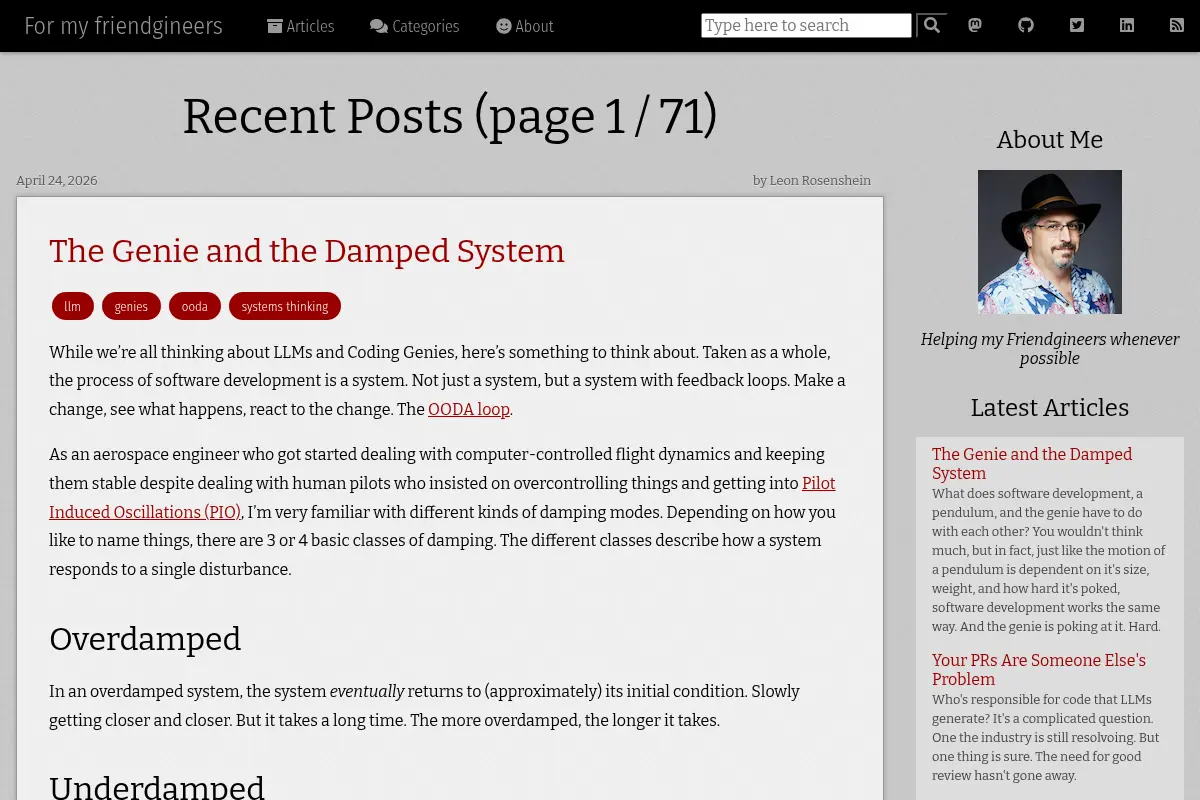Open the Categories menu item
The image size is (1200, 800).
(415, 26)
